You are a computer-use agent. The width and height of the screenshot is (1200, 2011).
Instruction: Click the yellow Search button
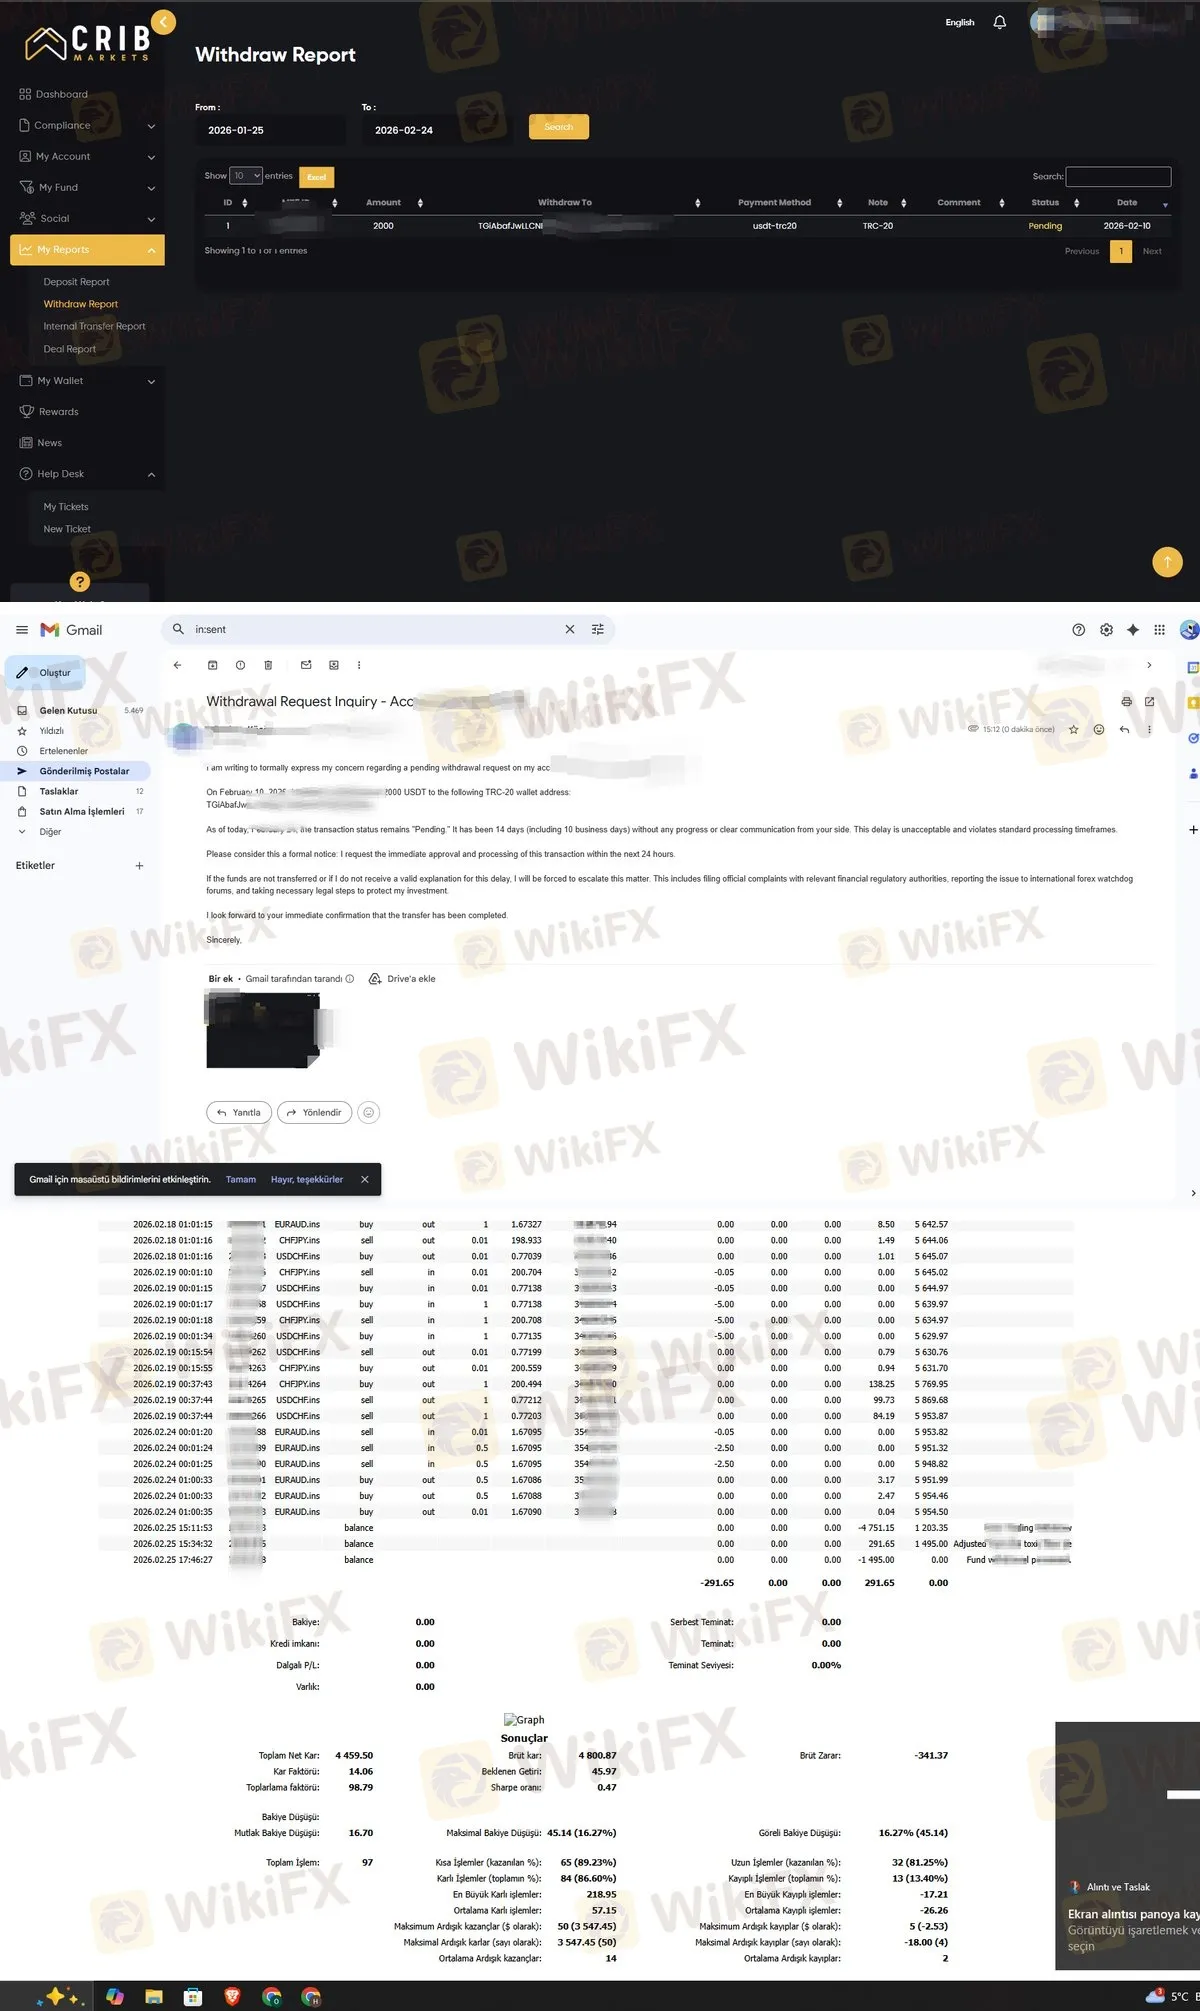pos(559,127)
